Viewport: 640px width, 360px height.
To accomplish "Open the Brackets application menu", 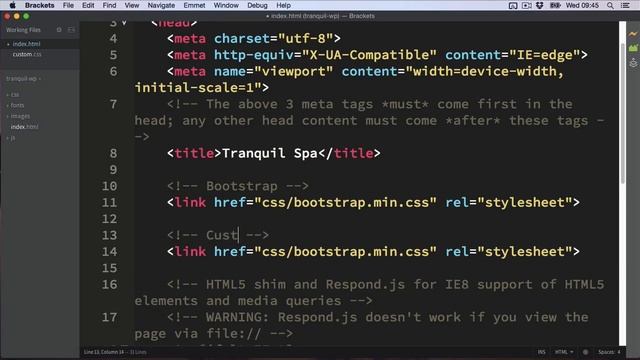I will pos(40,5).
